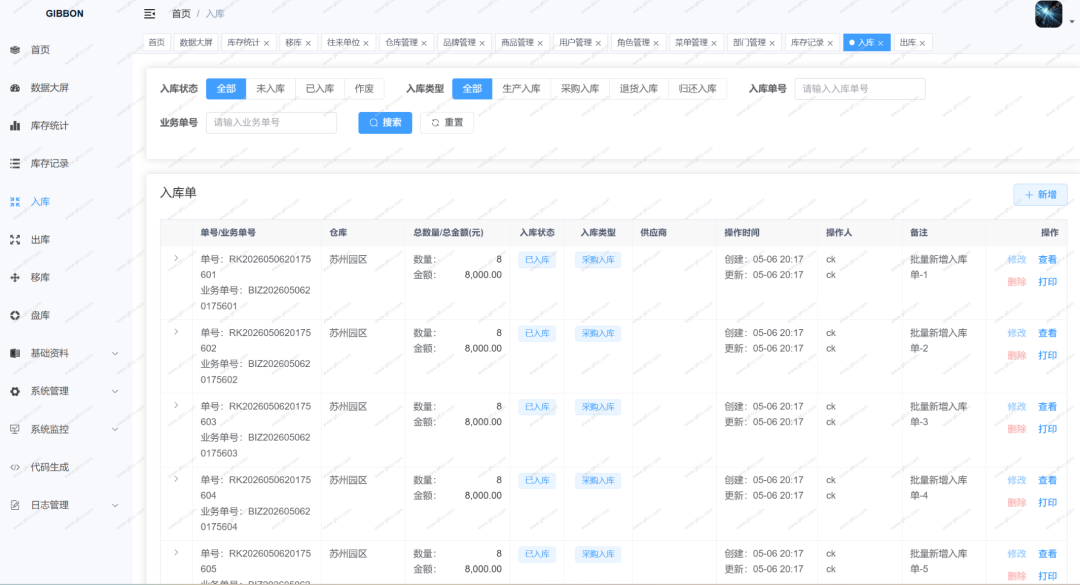Select 采购入库 type filter
1080x585 pixels.
point(580,89)
